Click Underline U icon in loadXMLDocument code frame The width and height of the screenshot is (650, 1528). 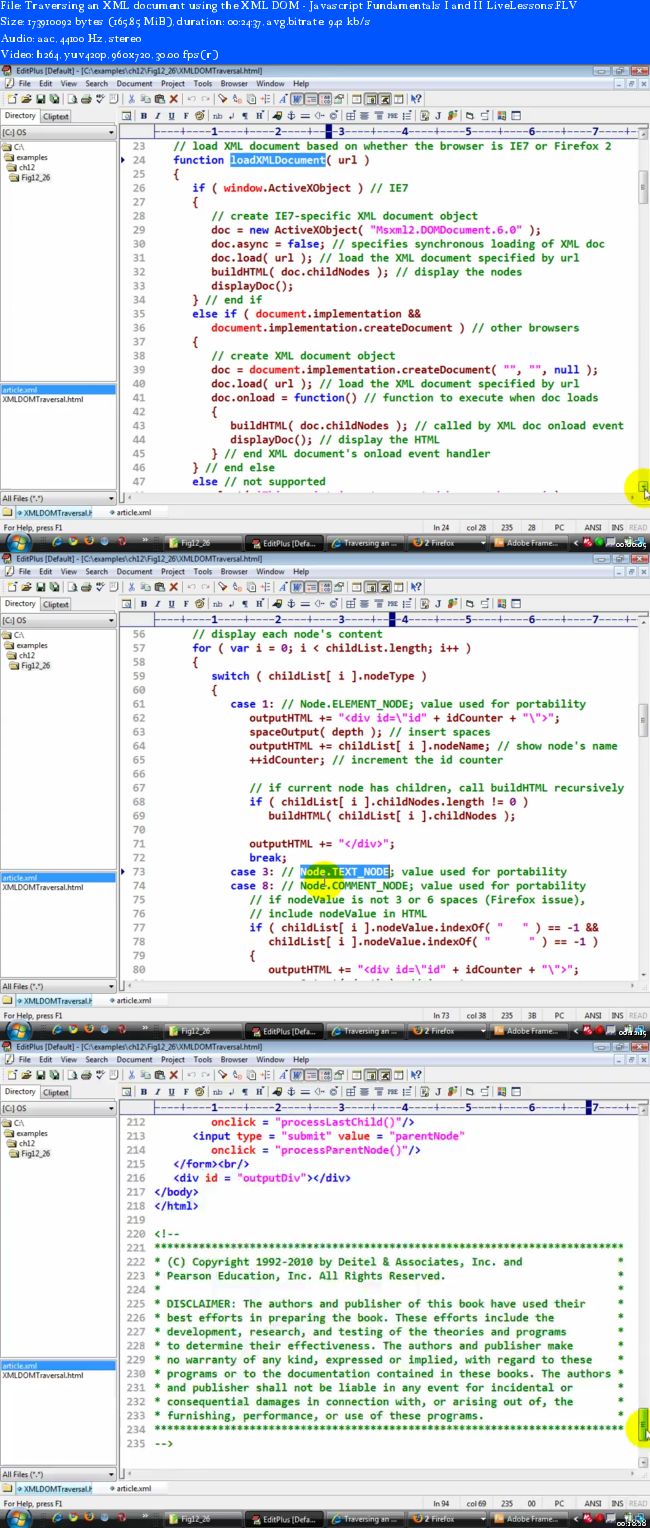click(171, 115)
